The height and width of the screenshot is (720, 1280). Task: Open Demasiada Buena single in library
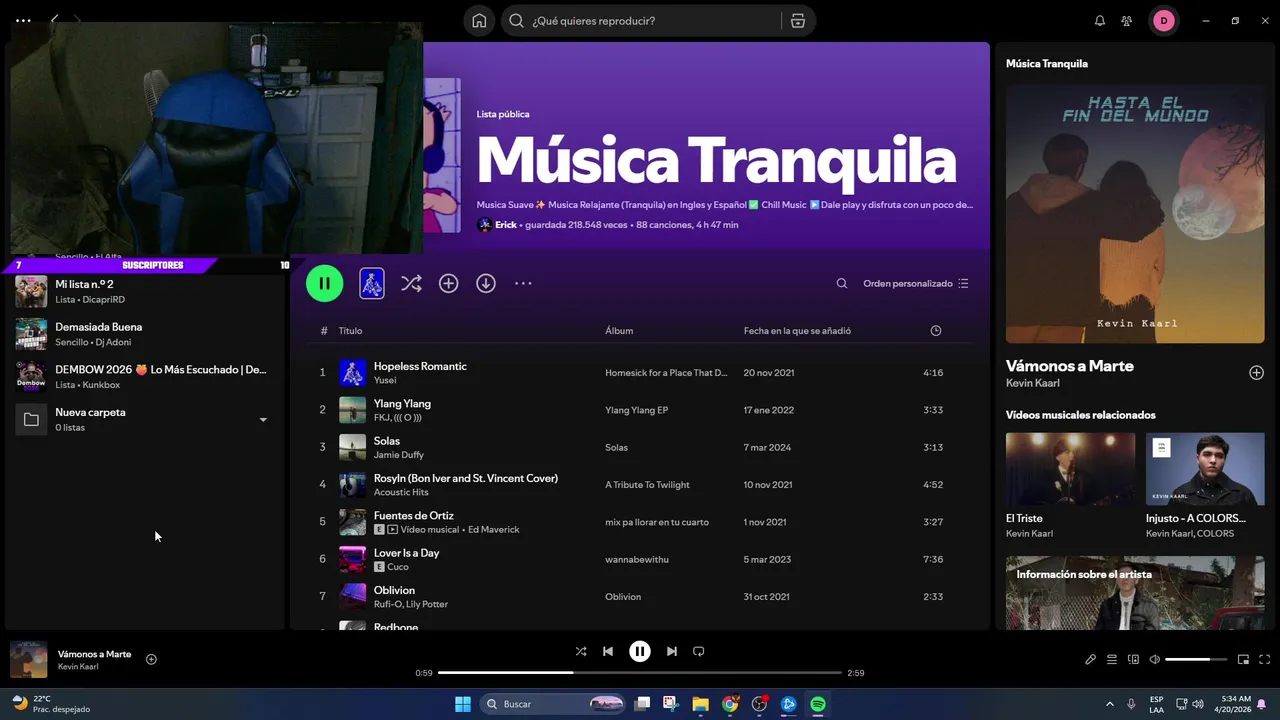[145, 334]
